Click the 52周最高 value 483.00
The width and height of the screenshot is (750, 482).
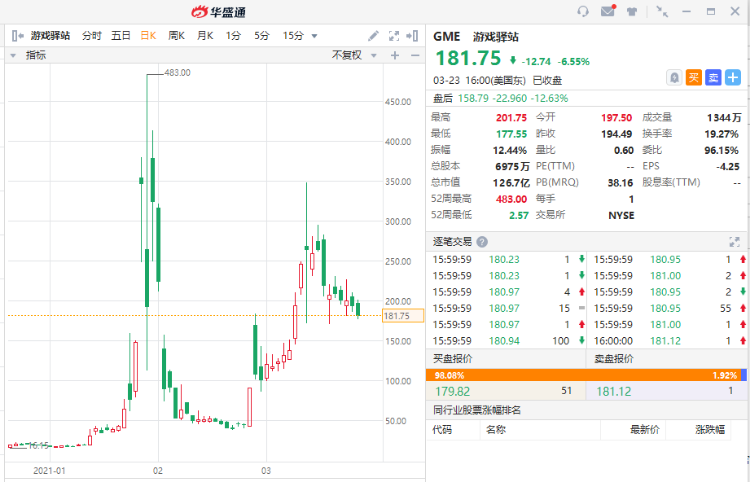[x=511, y=199]
